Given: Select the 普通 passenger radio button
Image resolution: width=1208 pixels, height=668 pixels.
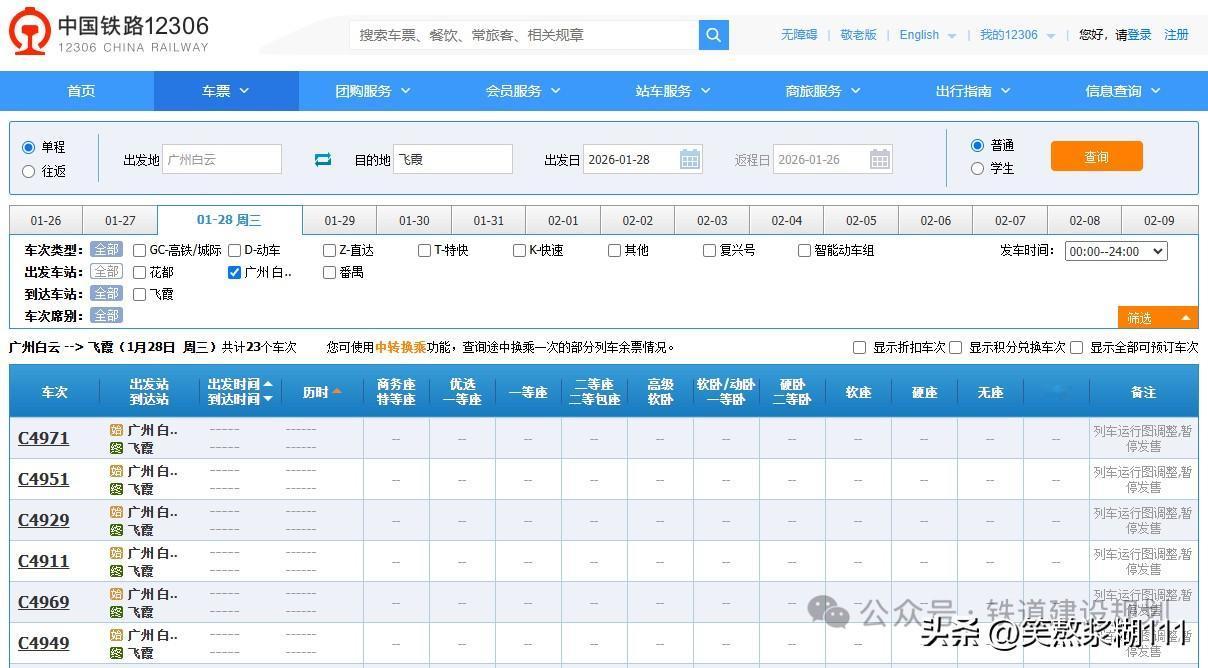Looking at the screenshot, I should pyautogui.click(x=977, y=145).
